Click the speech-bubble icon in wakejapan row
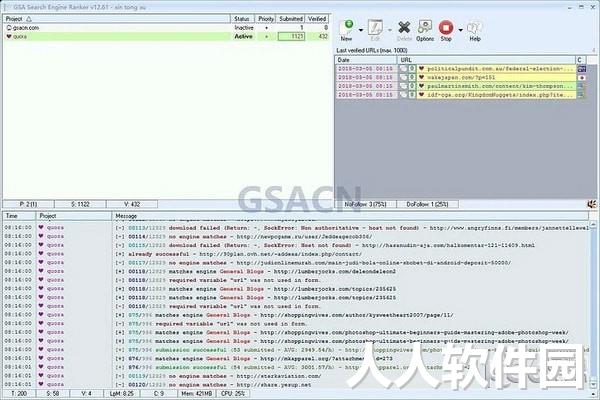 403,77
